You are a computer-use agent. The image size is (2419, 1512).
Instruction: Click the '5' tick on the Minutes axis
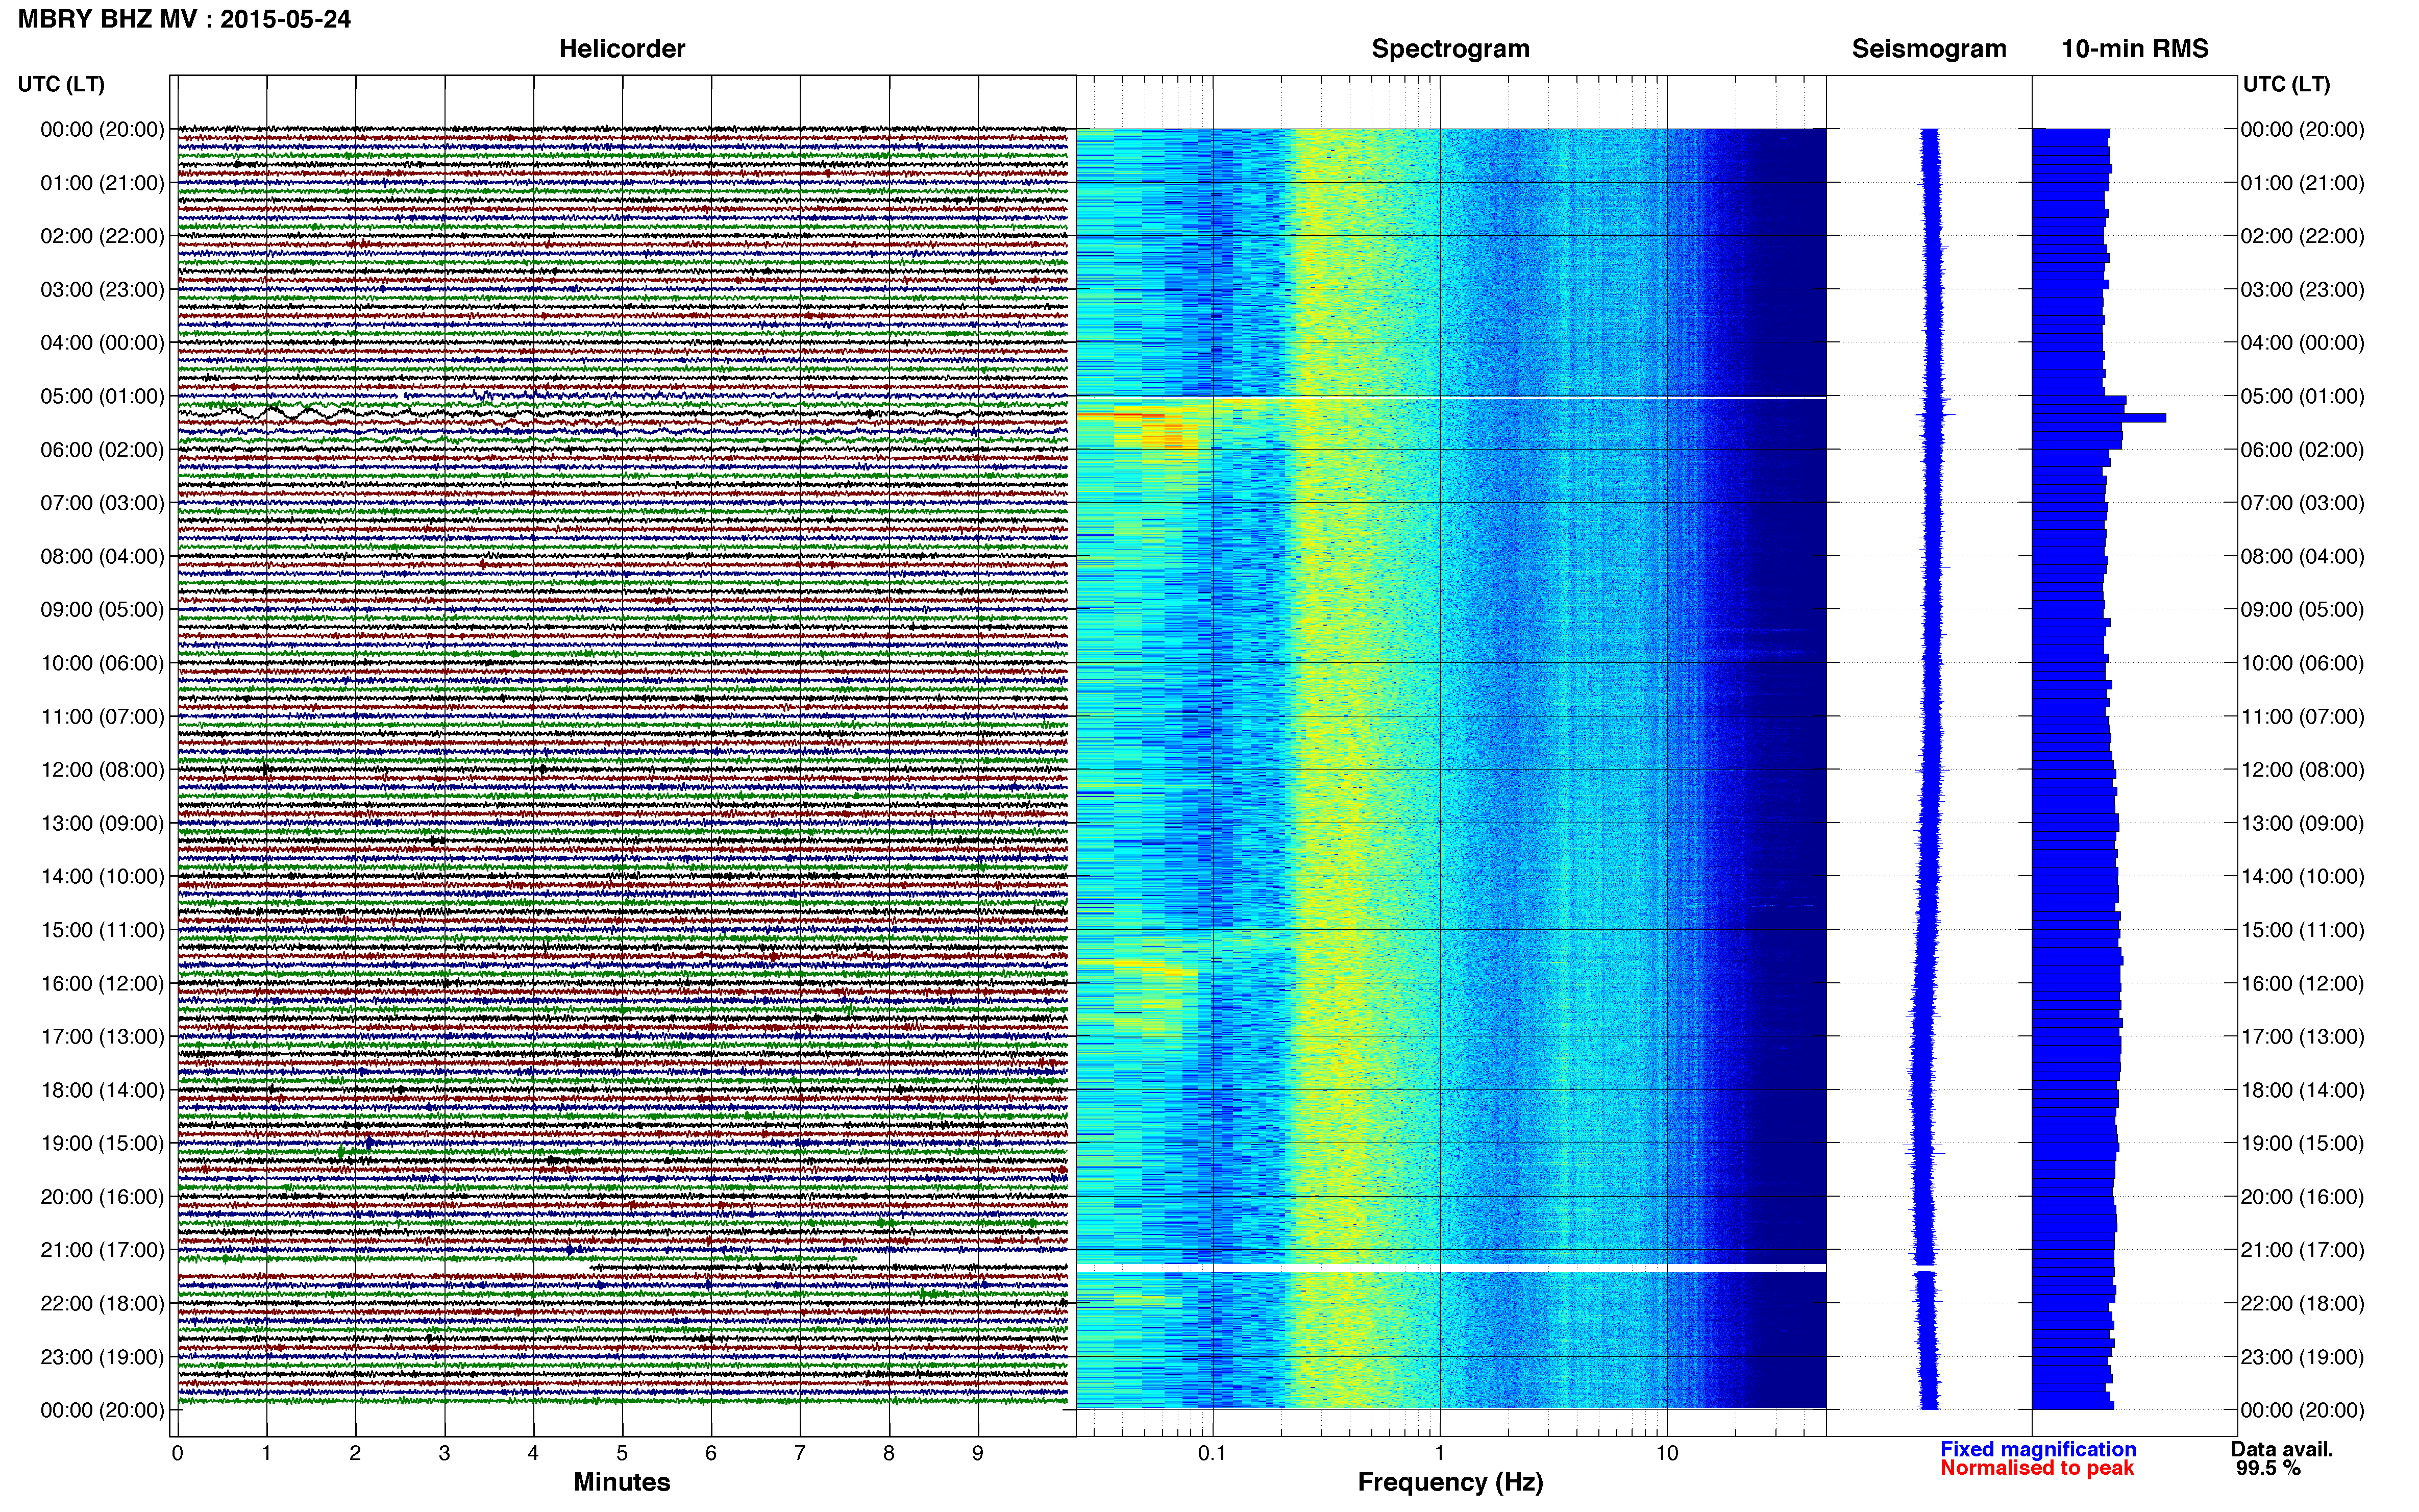click(x=622, y=1453)
